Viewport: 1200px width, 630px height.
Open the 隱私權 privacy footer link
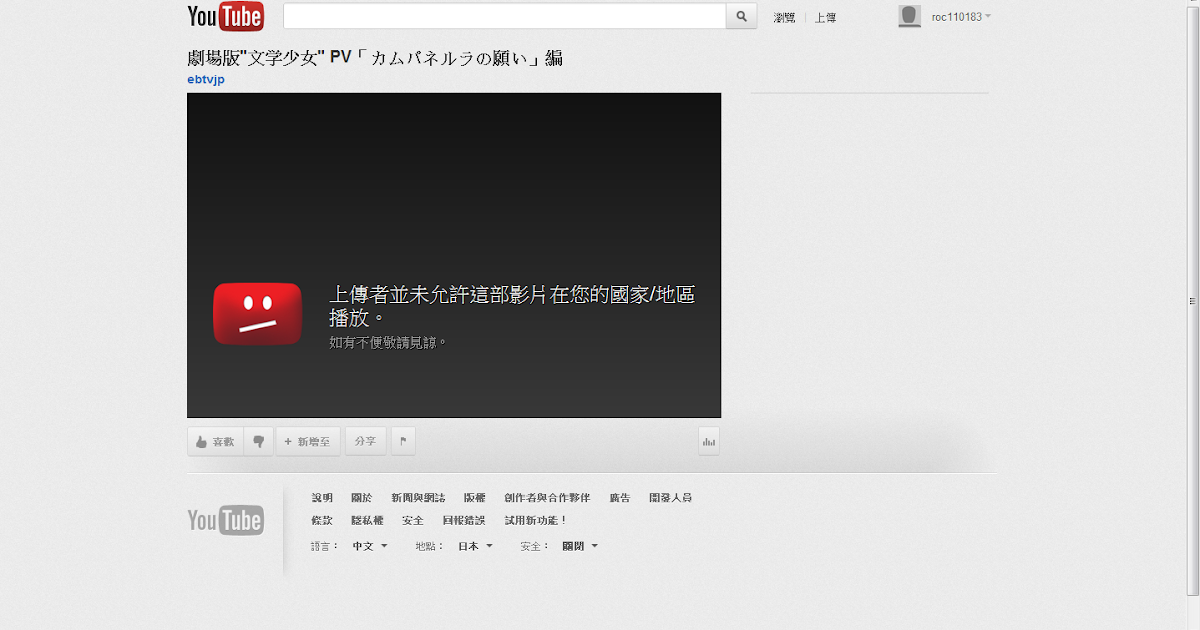367,520
